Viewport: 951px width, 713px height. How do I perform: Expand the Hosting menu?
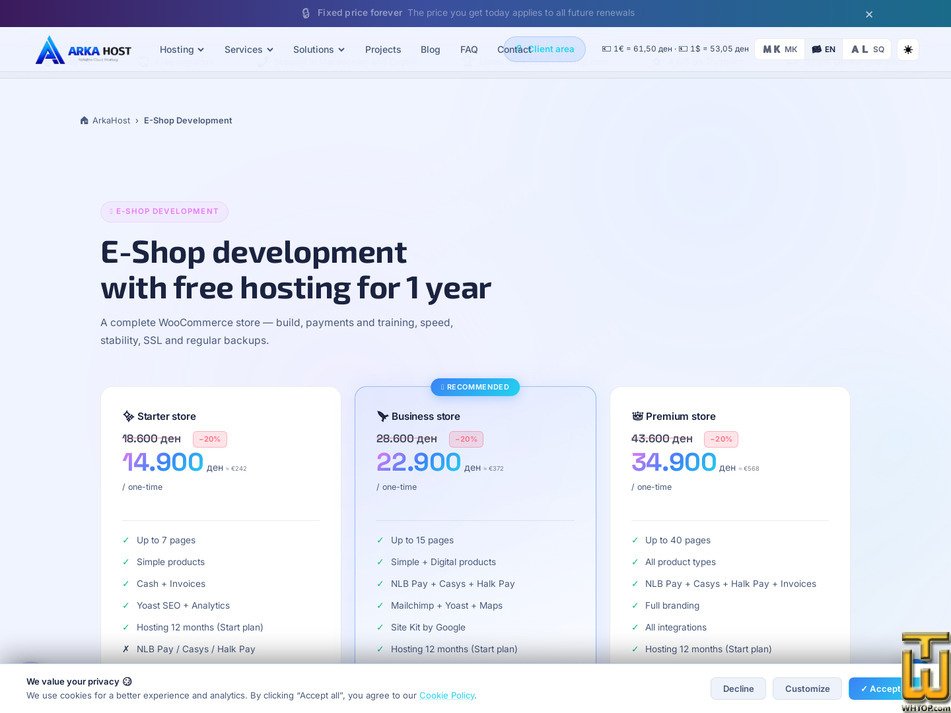(x=181, y=50)
